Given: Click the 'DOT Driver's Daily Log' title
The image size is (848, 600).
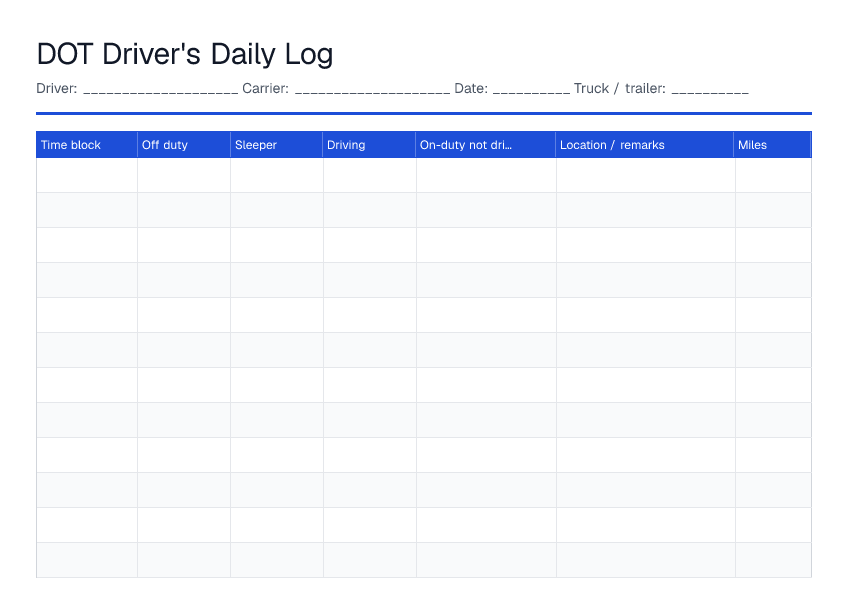Looking at the screenshot, I should (184, 54).
